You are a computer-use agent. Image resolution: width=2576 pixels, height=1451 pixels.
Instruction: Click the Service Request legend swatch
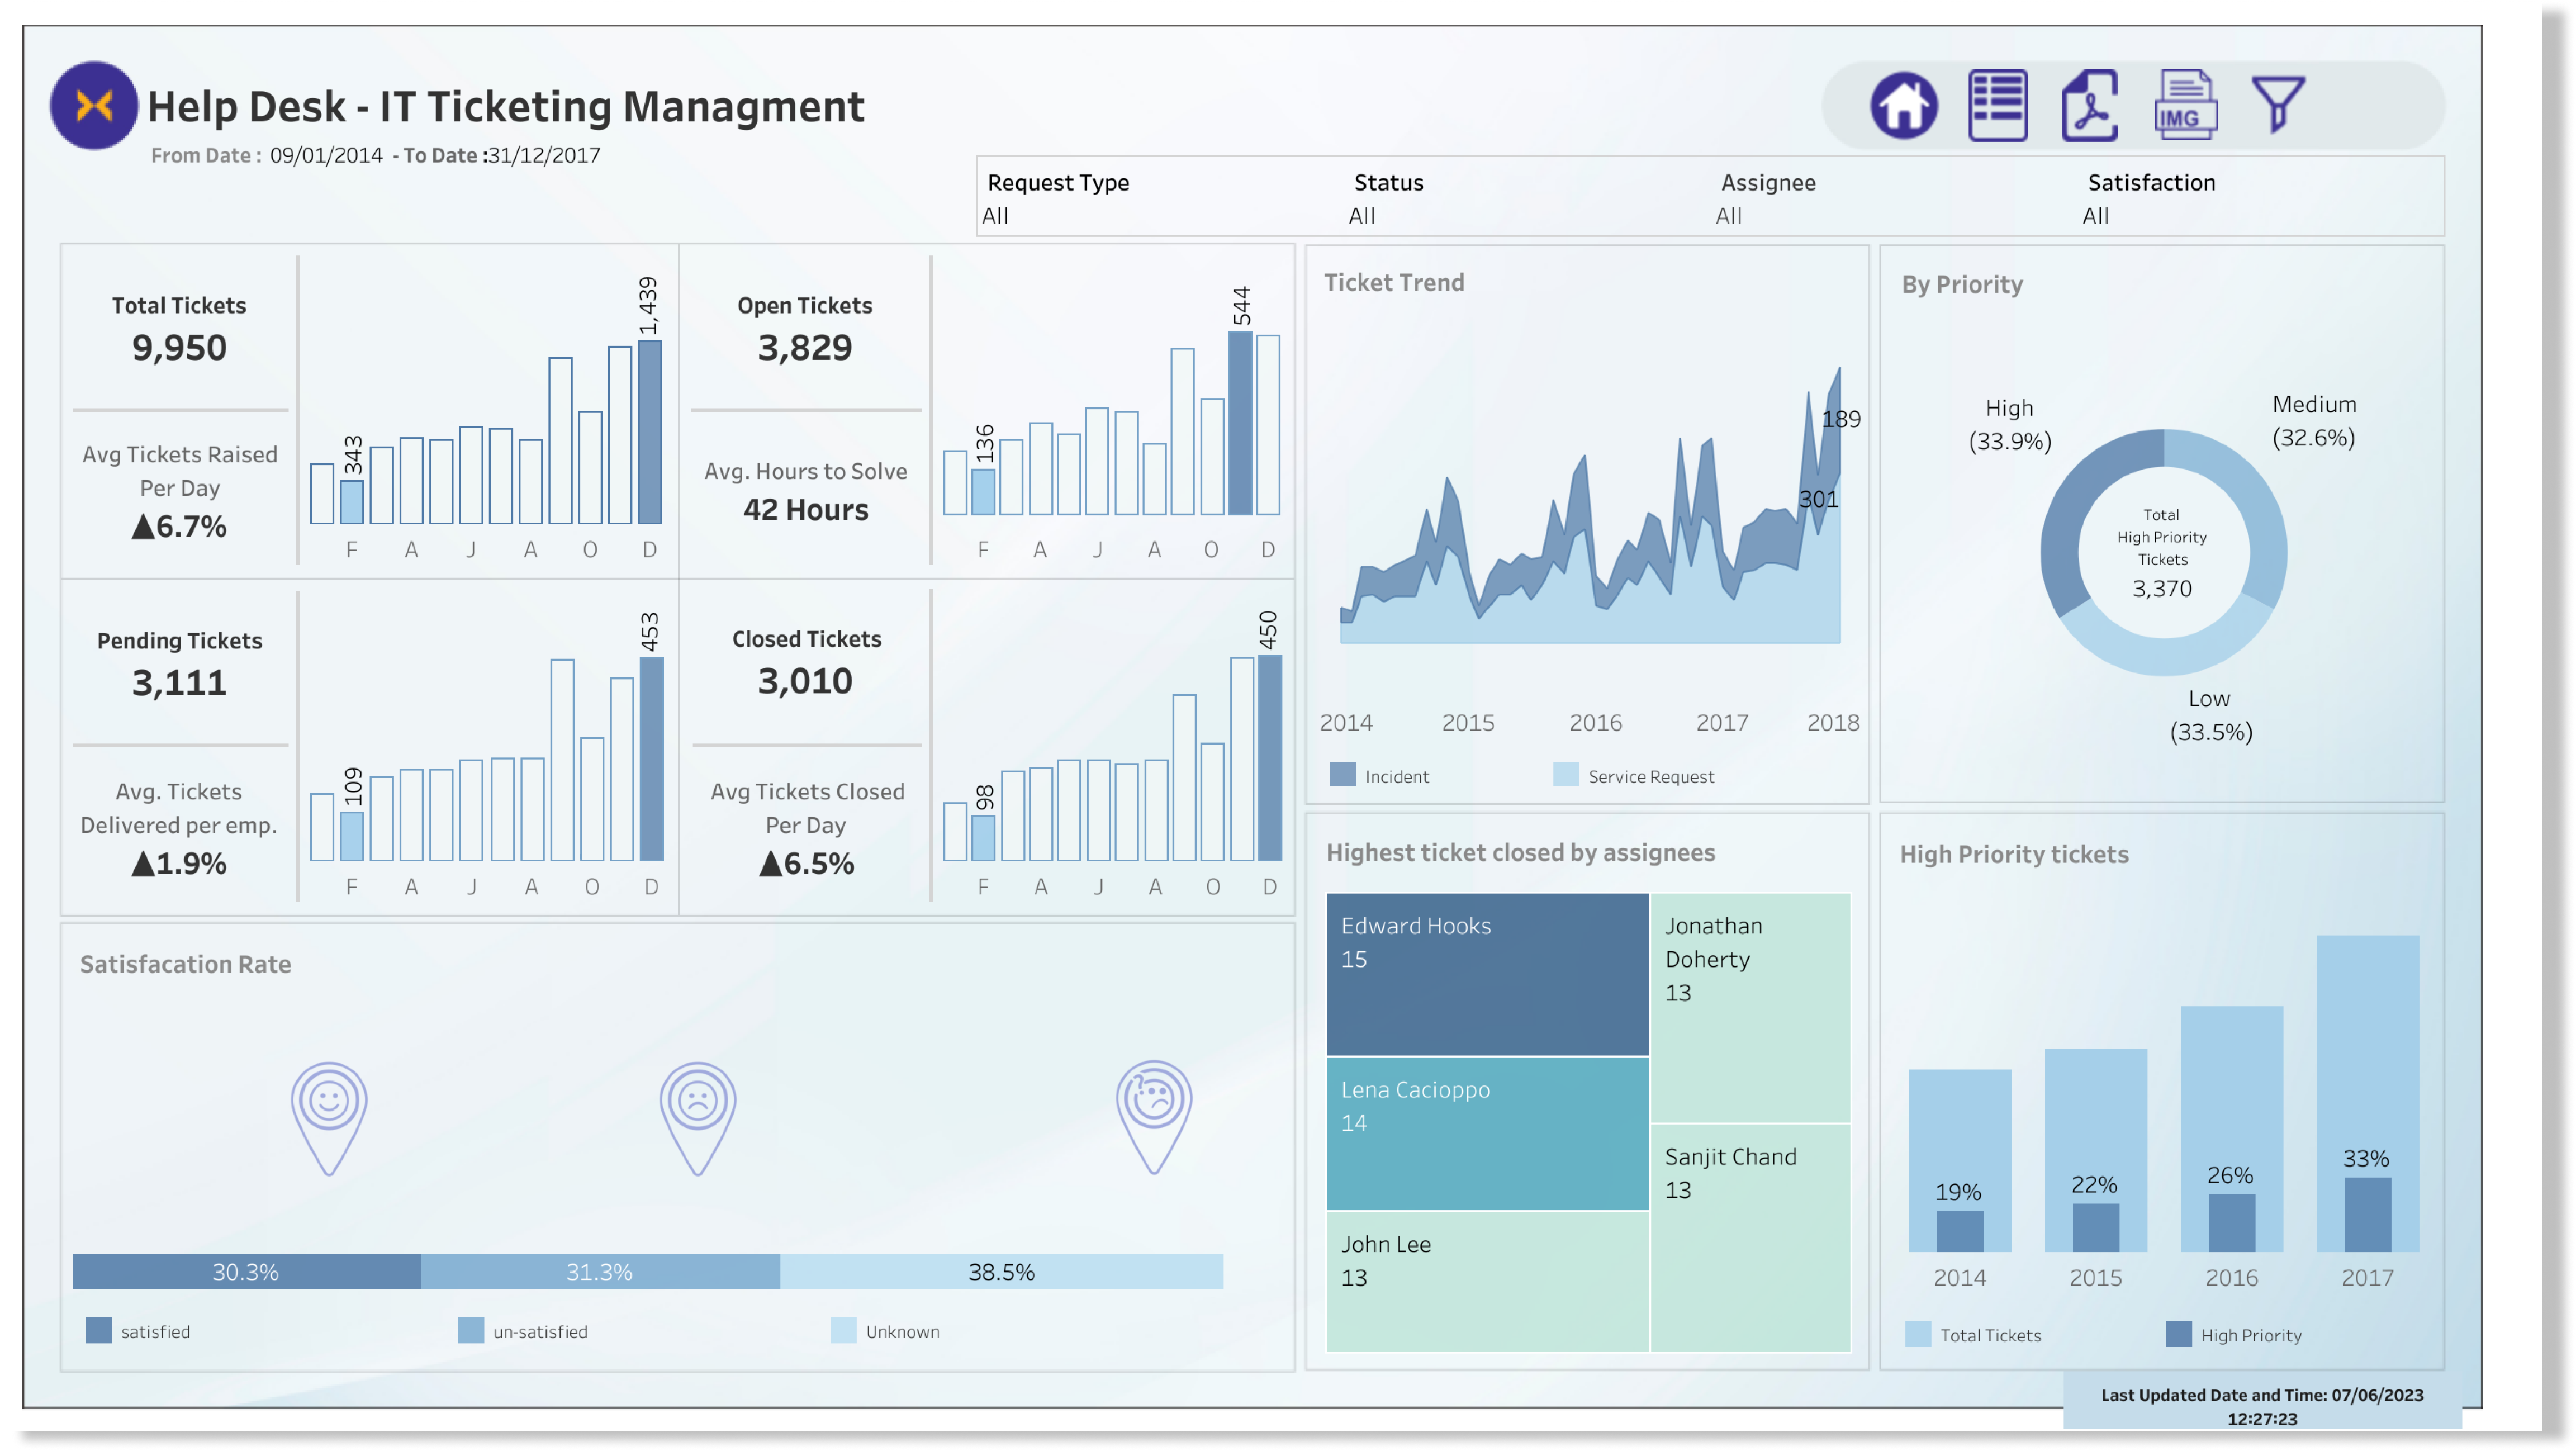tap(1565, 774)
